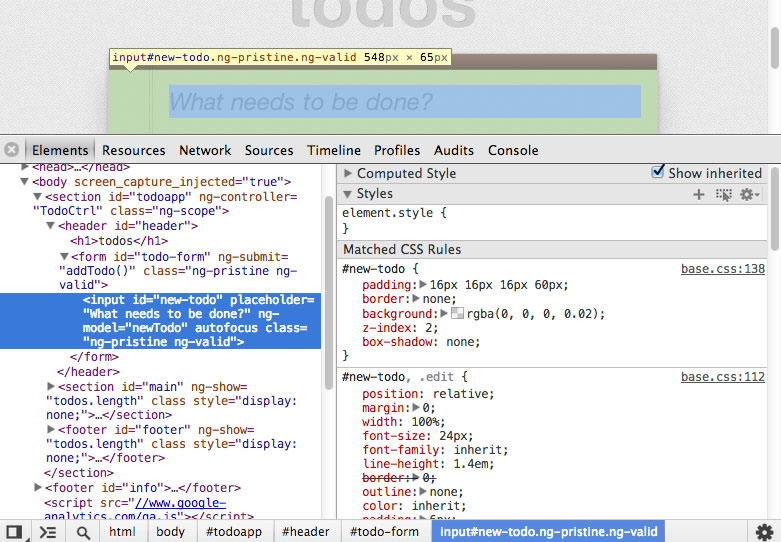Select #todo-form in the breadcrumb bar
Viewport: 781px width, 542px height.
[x=384, y=532]
